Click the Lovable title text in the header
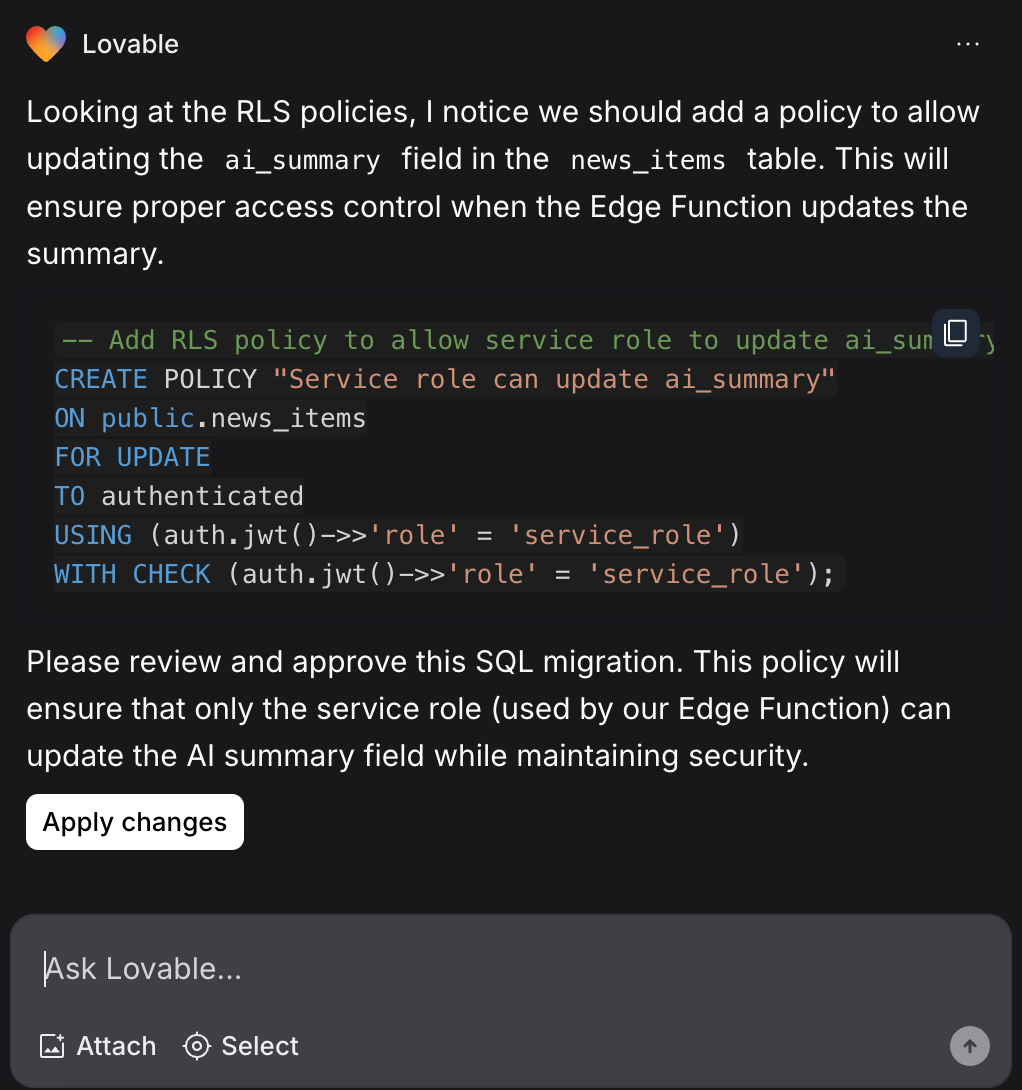The image size is (1022, 1090). point(131,43)
